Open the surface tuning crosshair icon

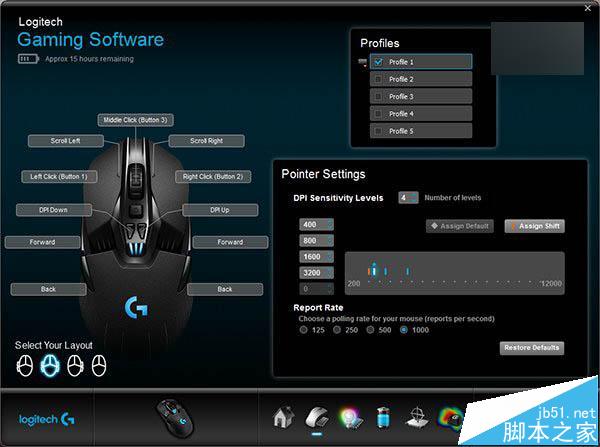coord(417,418)
